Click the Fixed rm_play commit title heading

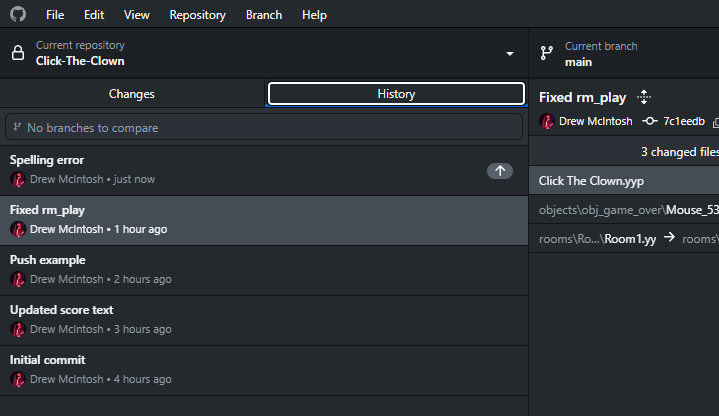coord(582,98)
